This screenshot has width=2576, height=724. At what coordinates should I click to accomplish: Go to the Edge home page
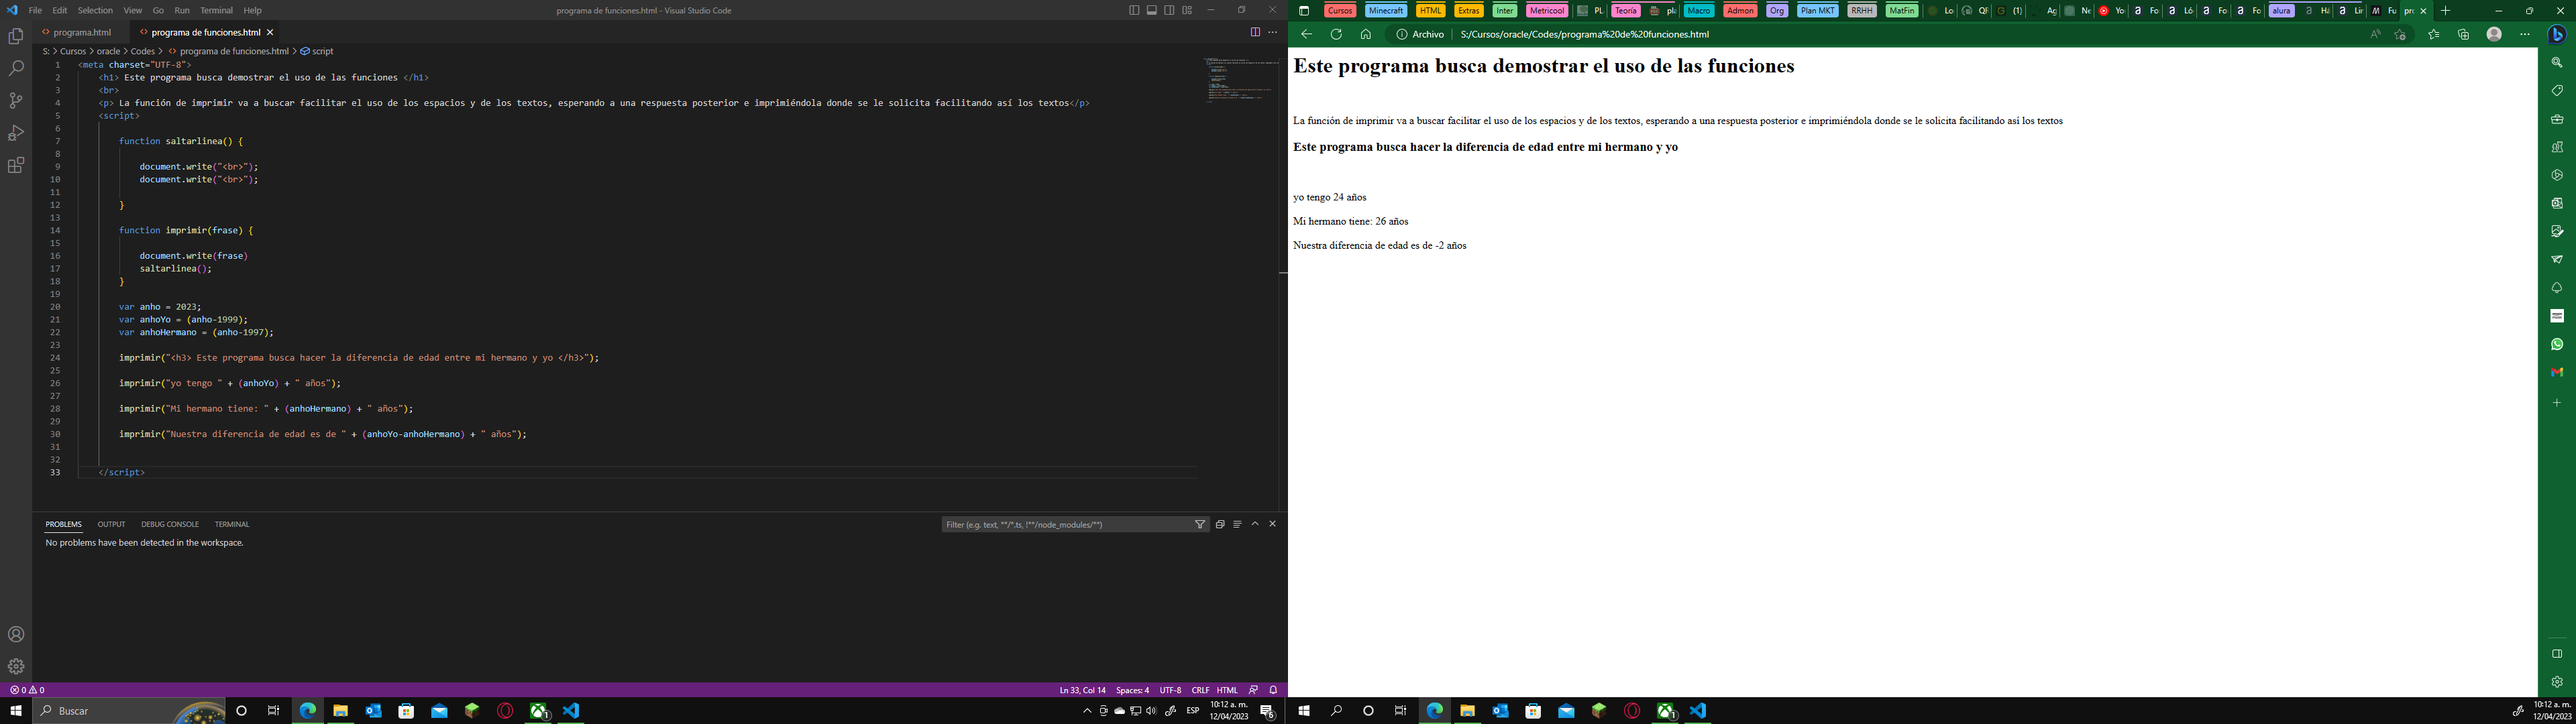point(1366,34)
